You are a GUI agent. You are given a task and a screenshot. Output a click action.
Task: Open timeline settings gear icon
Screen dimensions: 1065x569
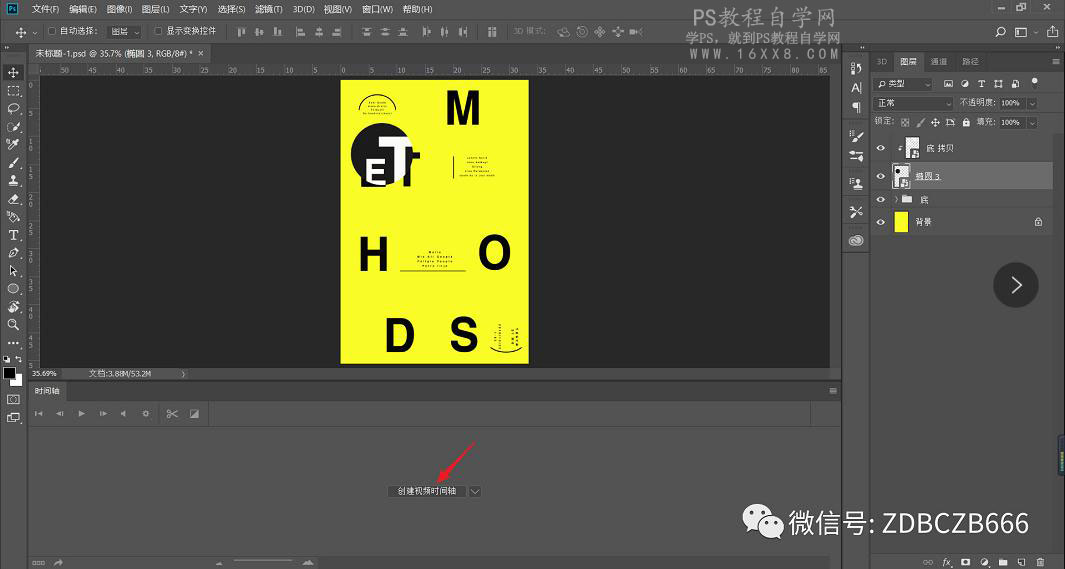[x=145, y=414]
